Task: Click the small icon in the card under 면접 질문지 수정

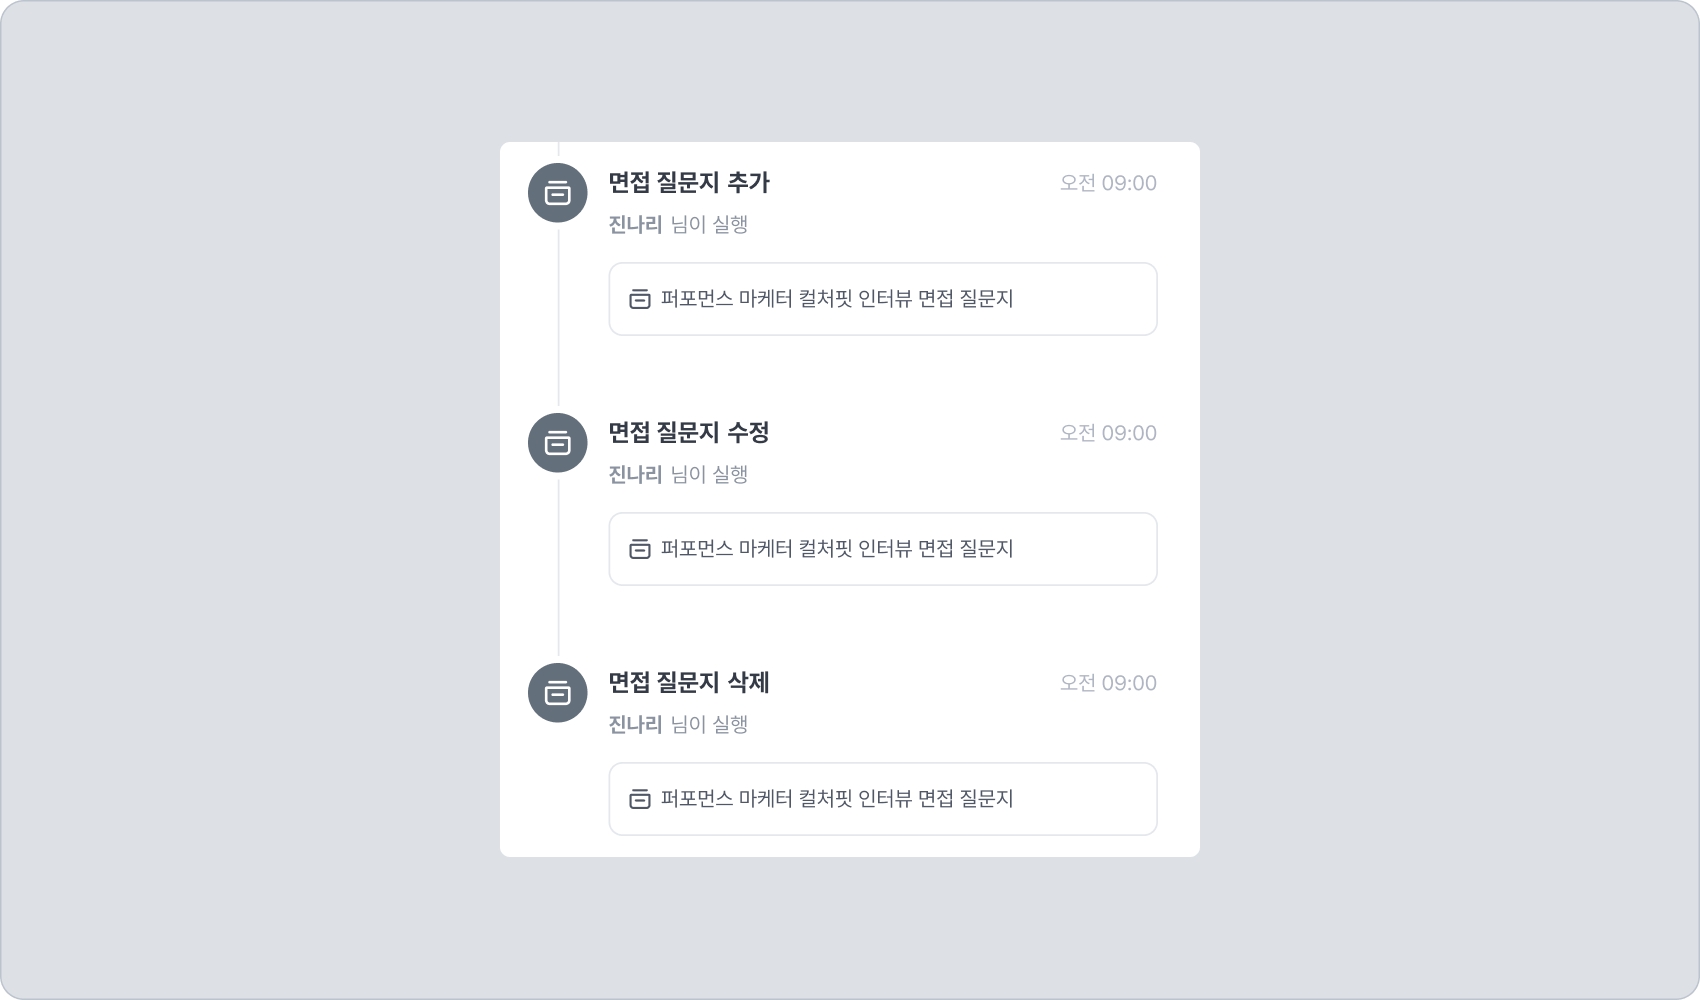Action: point(639,549)
